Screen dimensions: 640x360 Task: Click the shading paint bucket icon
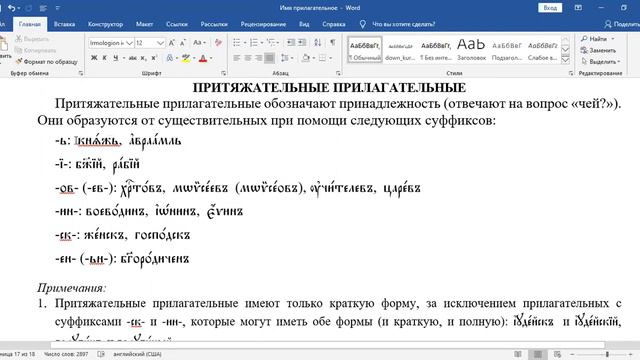pyautogui.click(x=306, y=58)
